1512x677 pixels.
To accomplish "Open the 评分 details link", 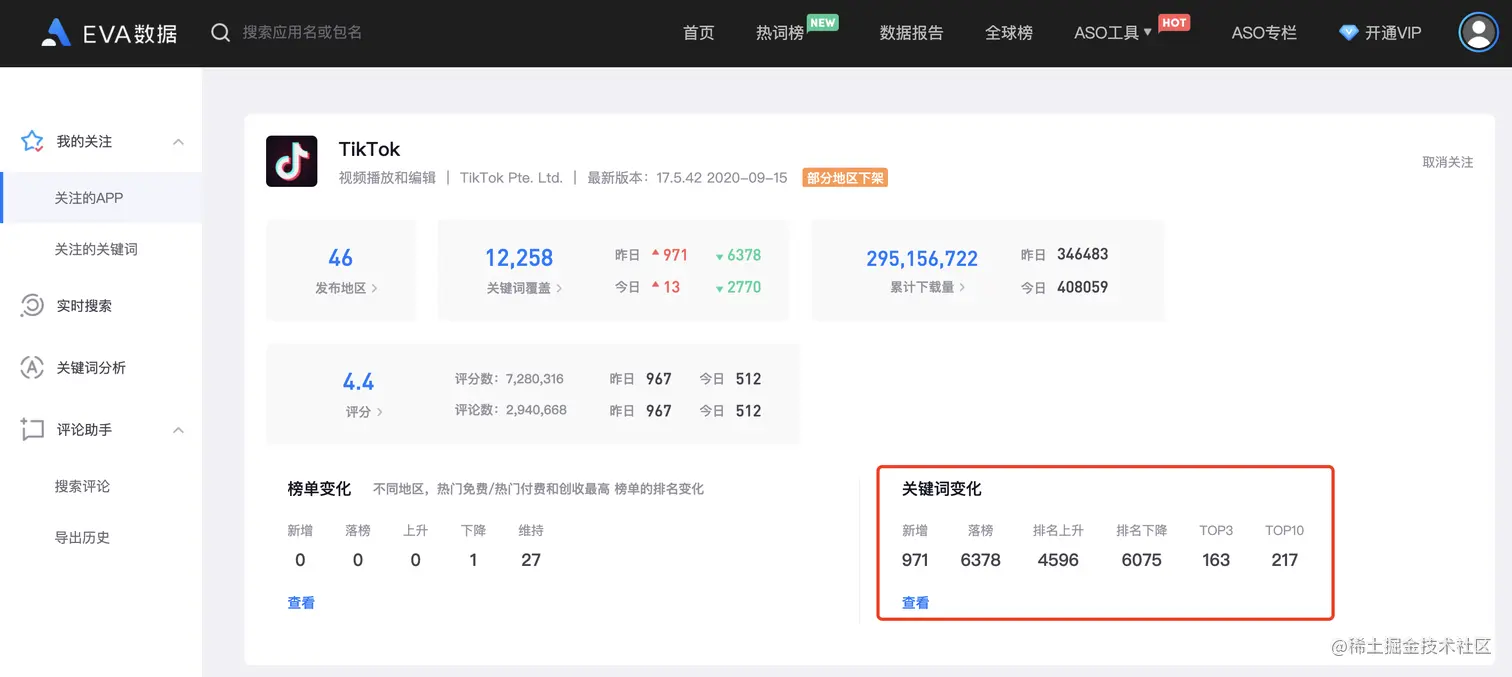I will coord(364,412).
